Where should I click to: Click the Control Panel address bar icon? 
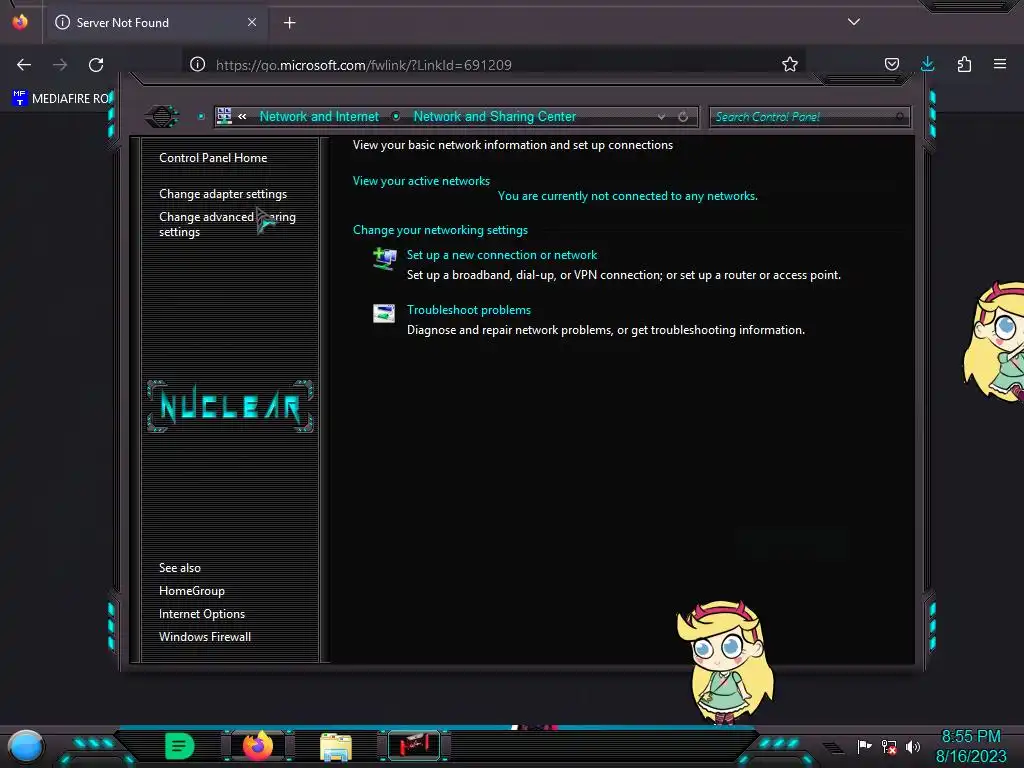(224, 116)
